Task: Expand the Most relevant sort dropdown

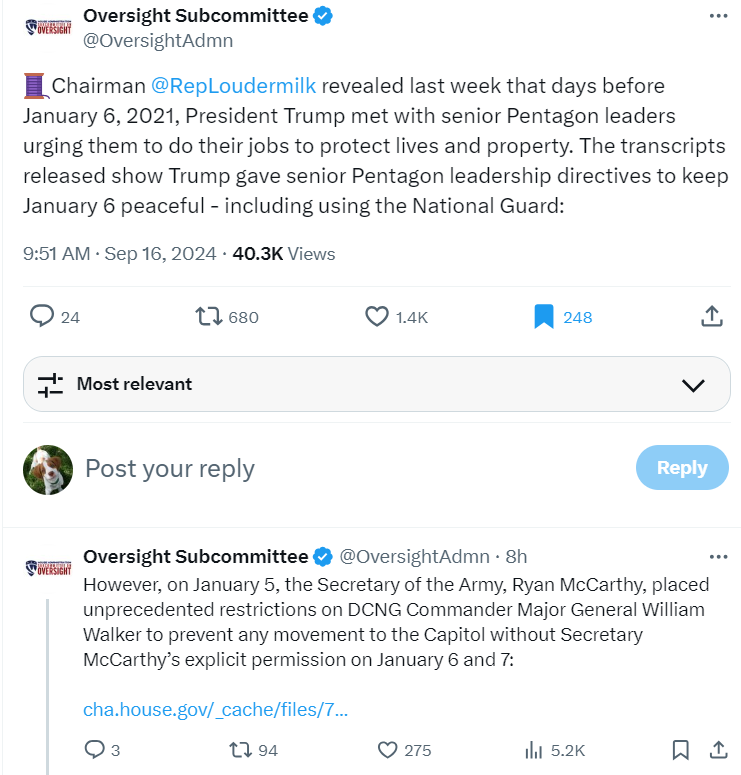Action: click(692, 385)
